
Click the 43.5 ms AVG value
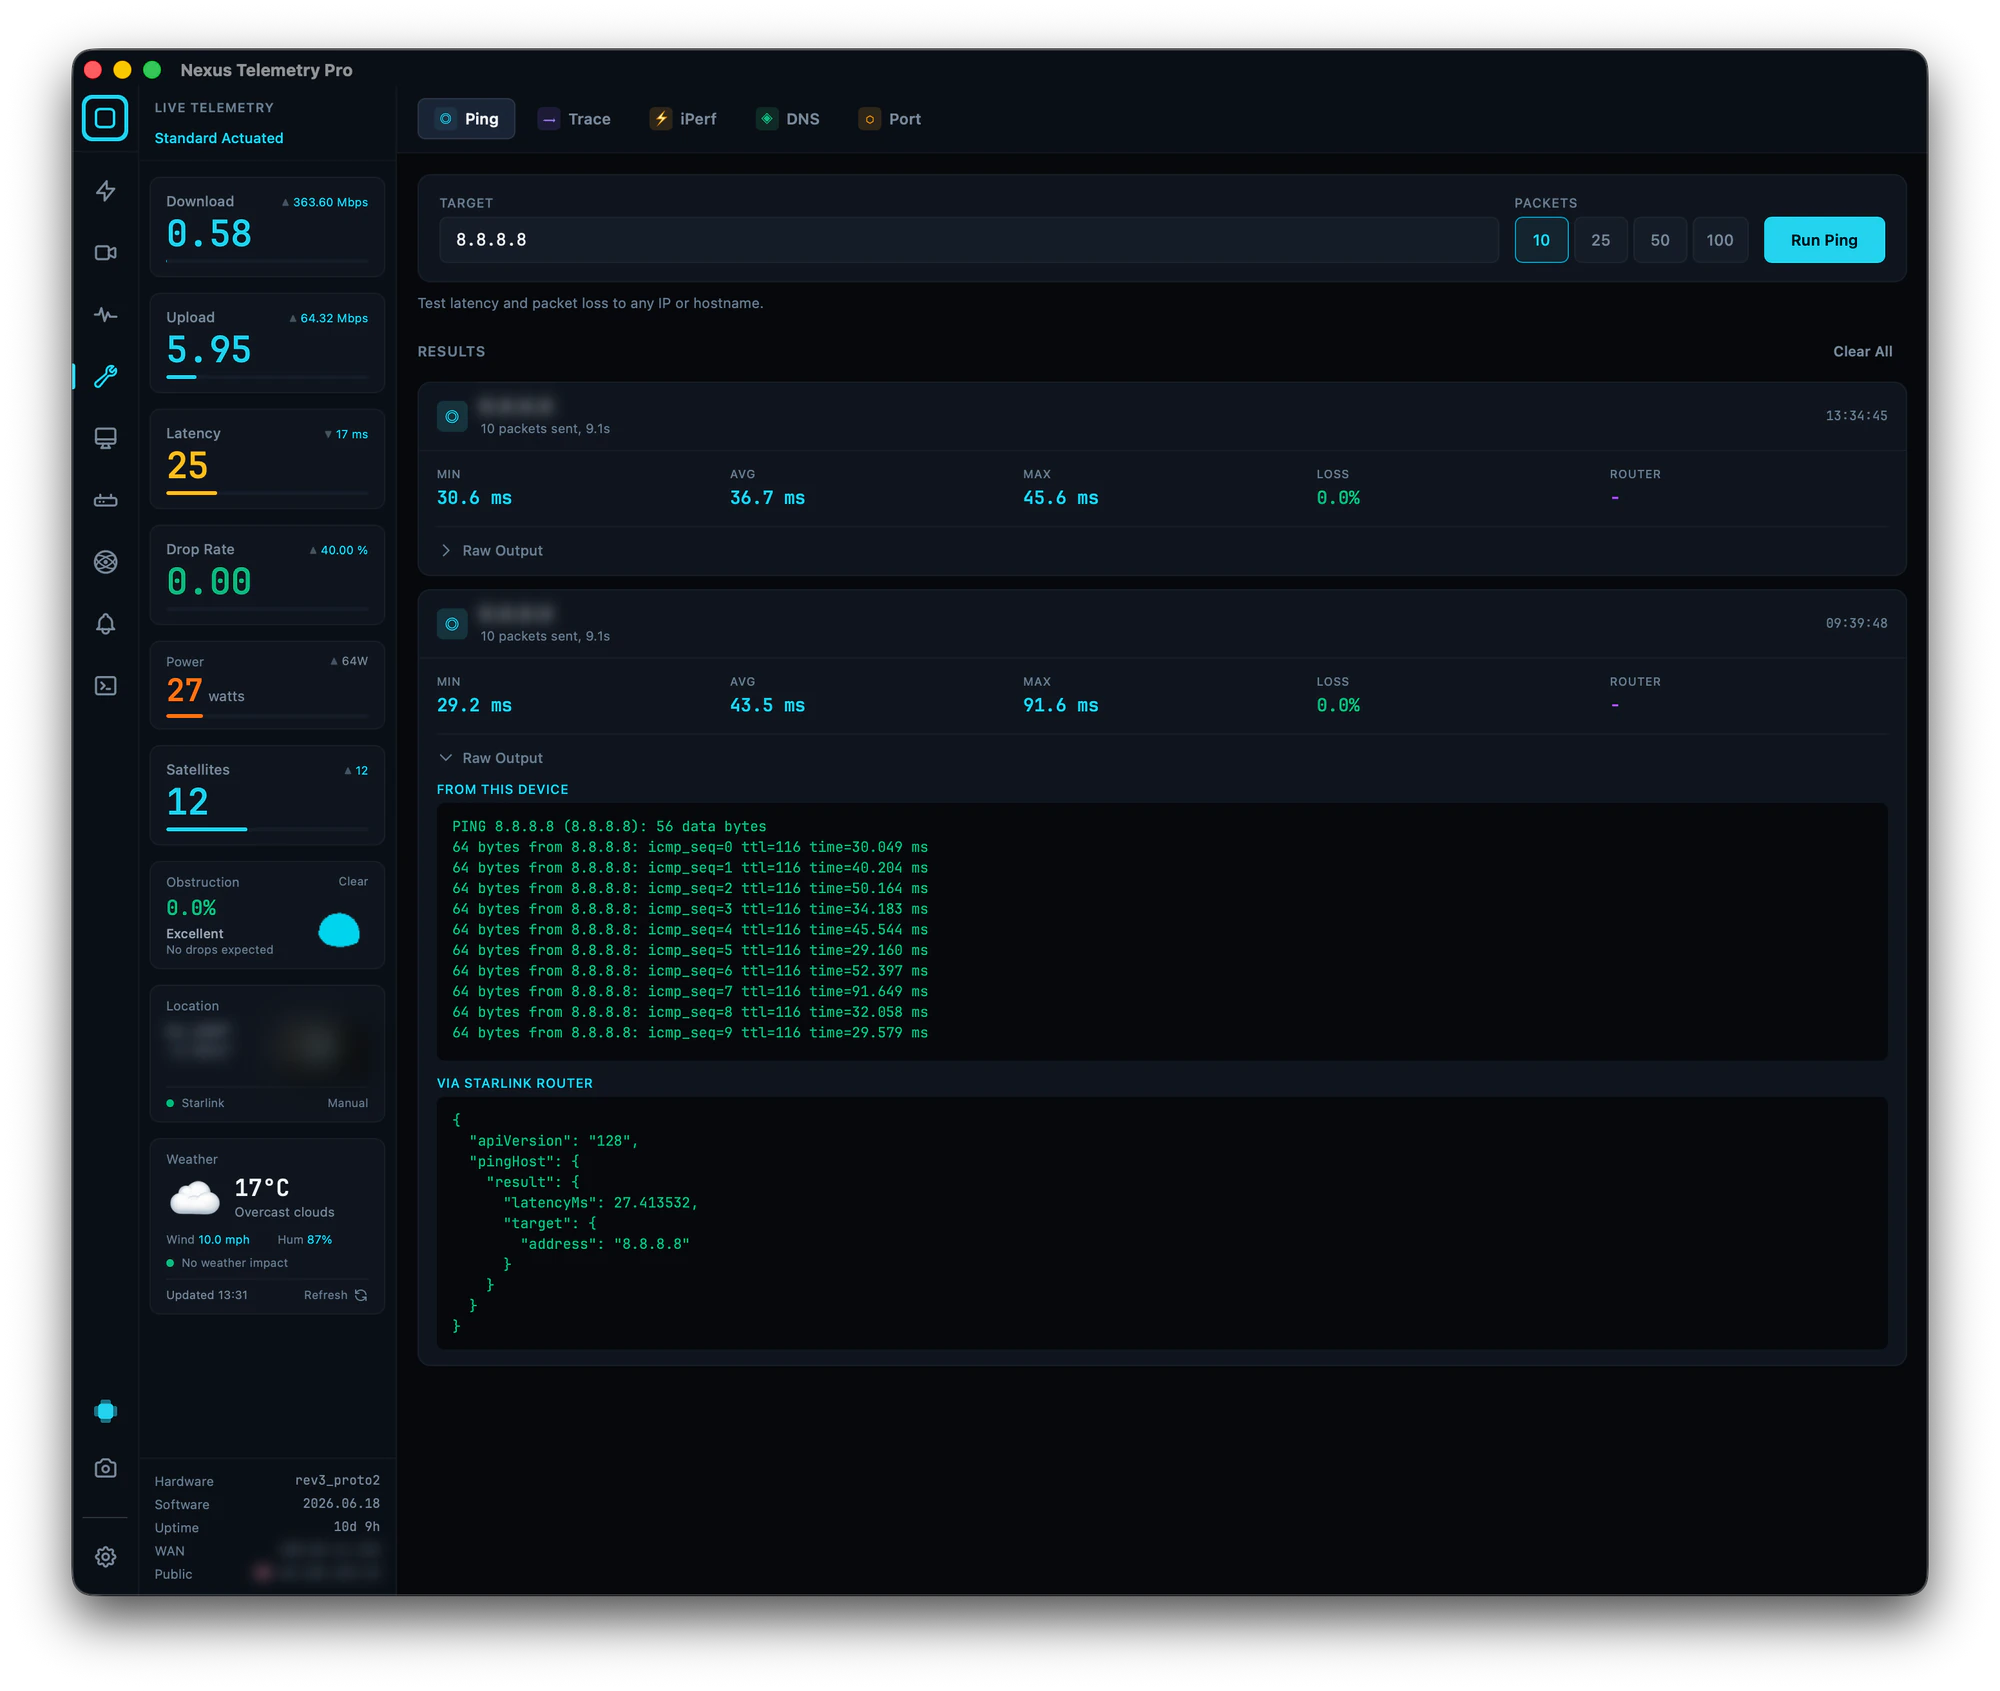tap(767, 706)
